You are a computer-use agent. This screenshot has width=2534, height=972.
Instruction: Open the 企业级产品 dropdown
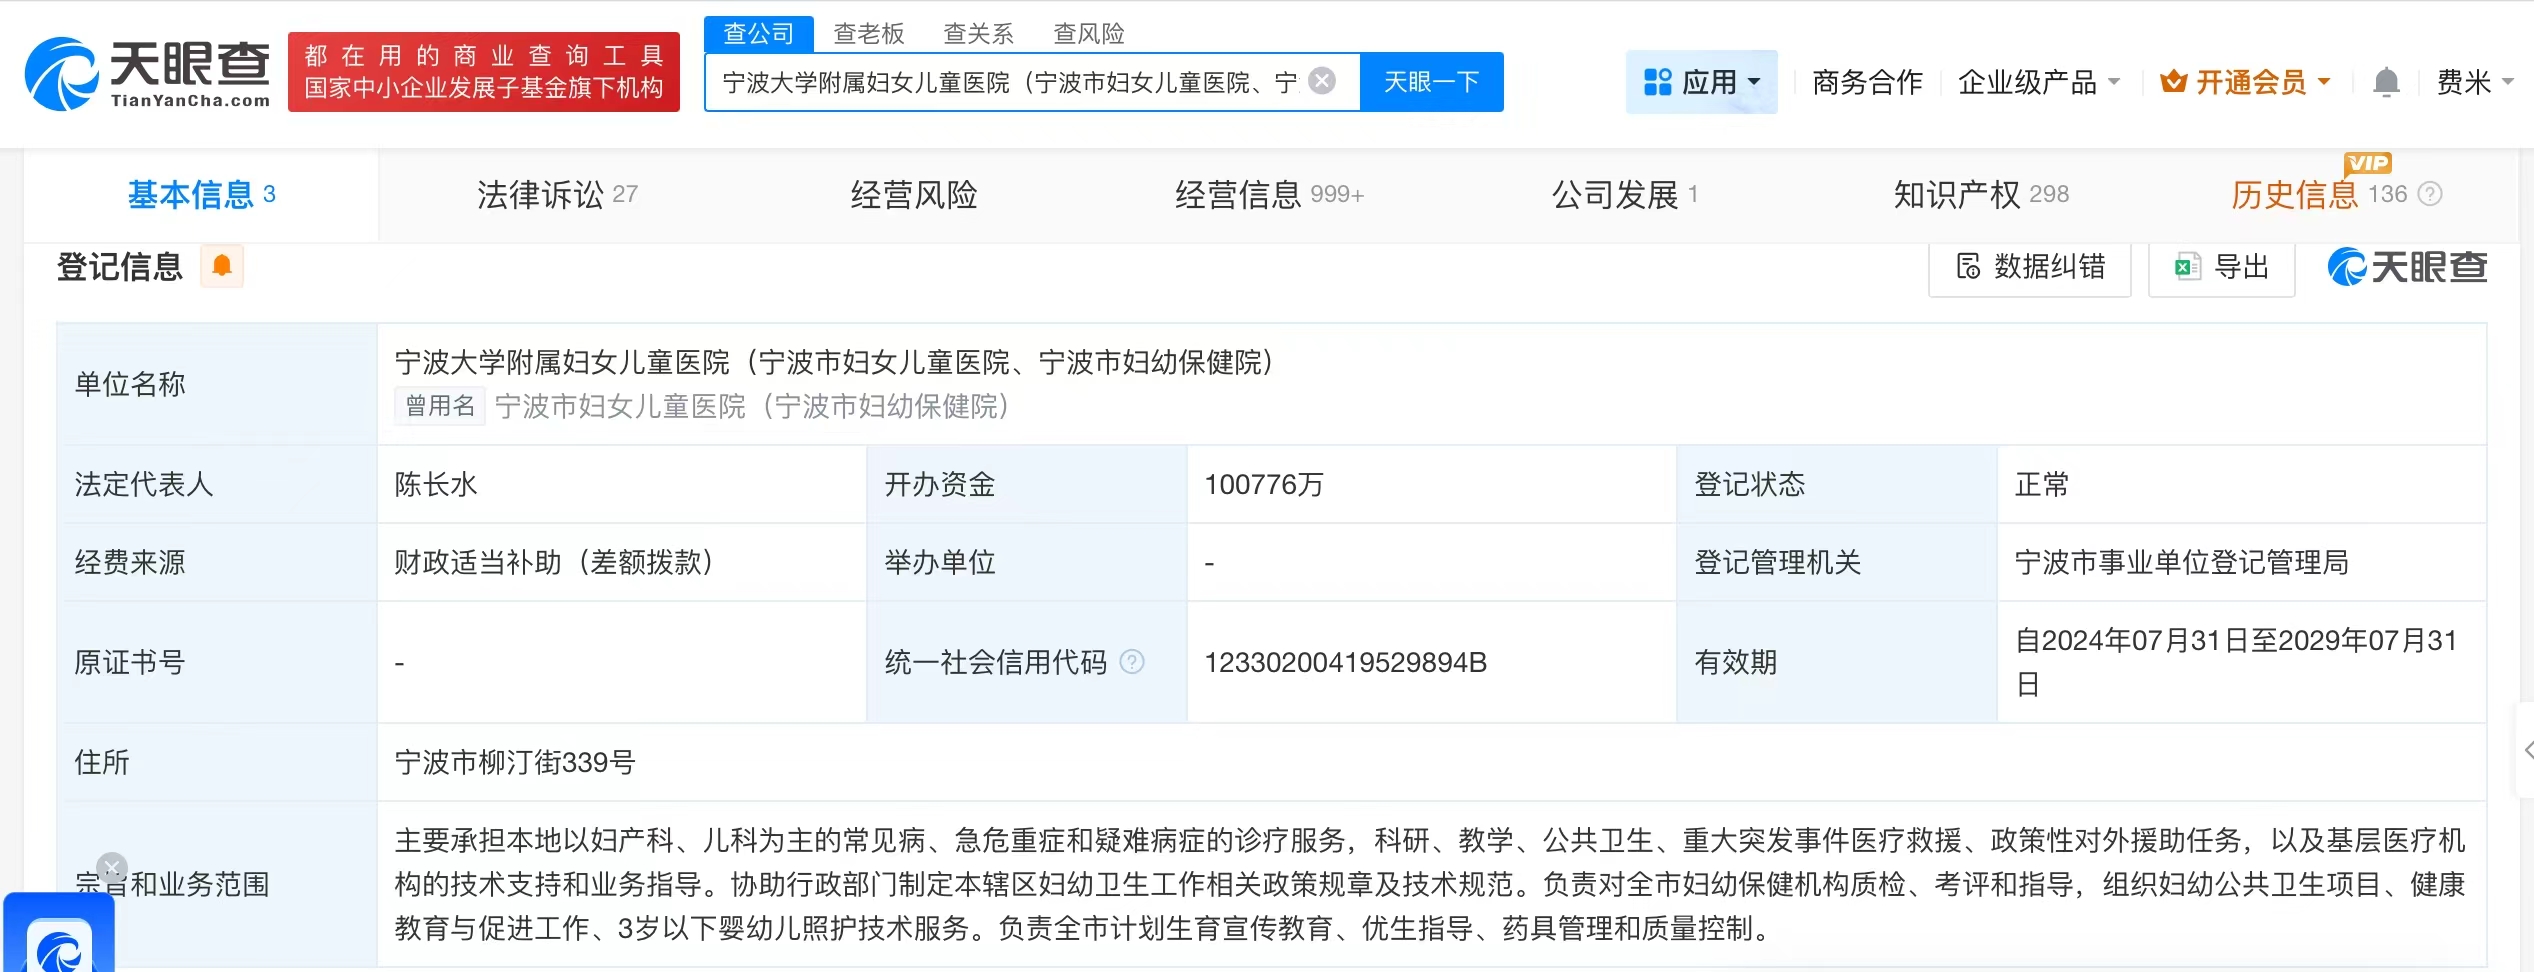click(2038, 82)
